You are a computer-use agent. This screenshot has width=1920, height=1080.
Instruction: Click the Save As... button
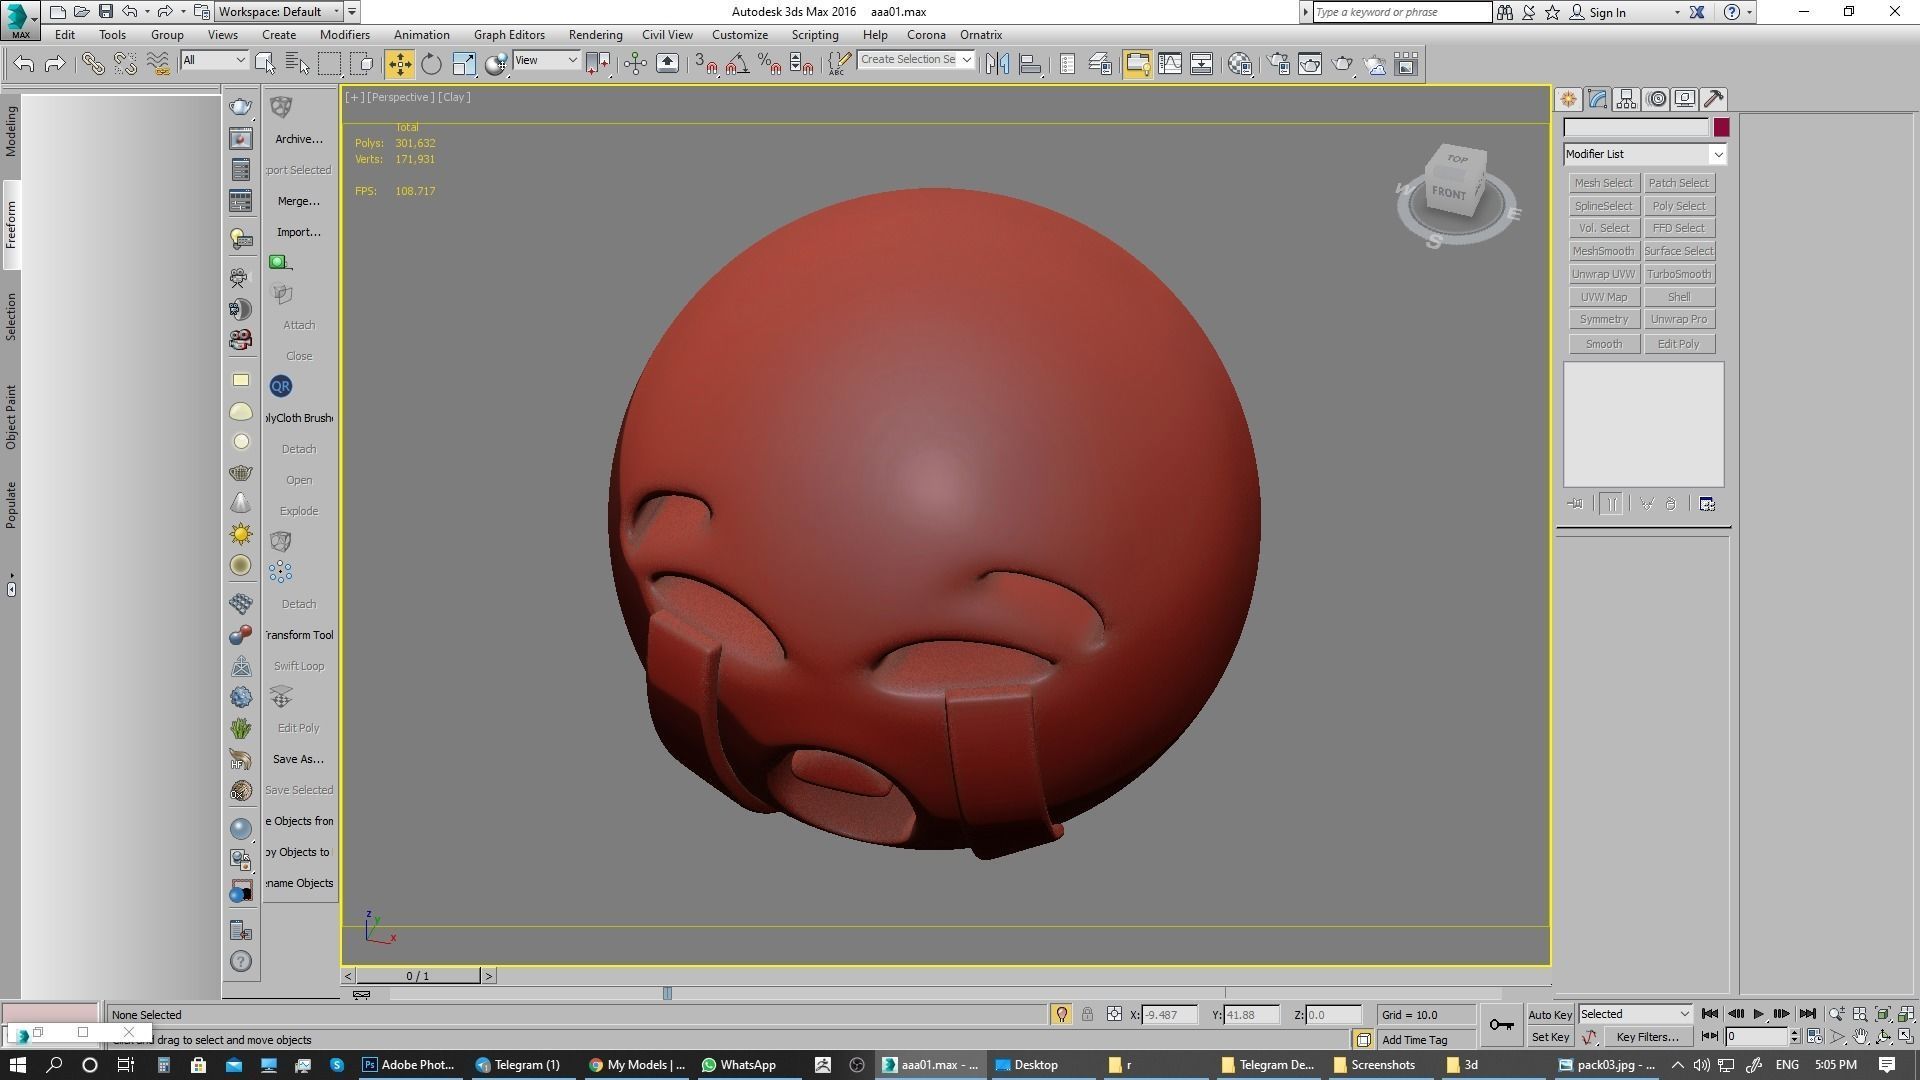[x=298, y=759]
